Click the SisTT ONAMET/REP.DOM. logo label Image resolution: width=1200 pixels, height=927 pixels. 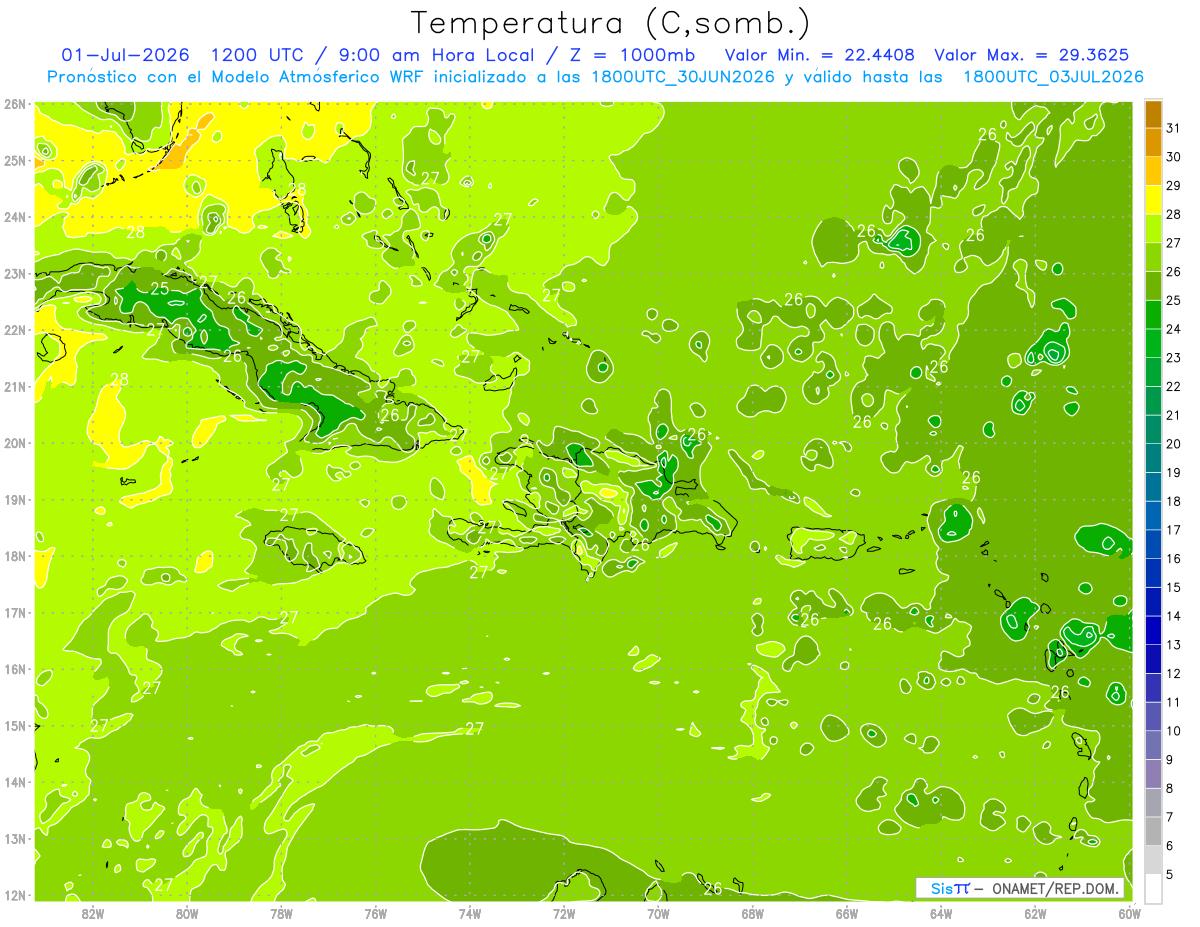(x=1020, y=889)
